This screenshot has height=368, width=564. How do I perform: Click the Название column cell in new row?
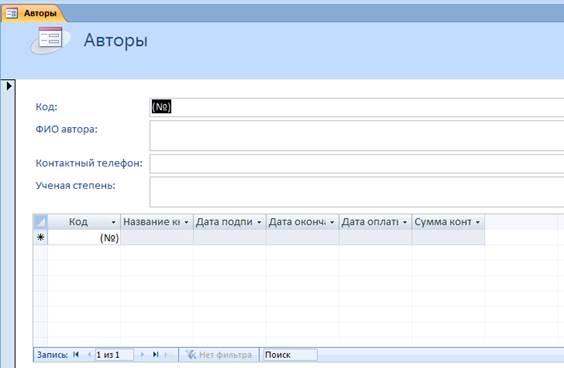[x=157, y=237]
